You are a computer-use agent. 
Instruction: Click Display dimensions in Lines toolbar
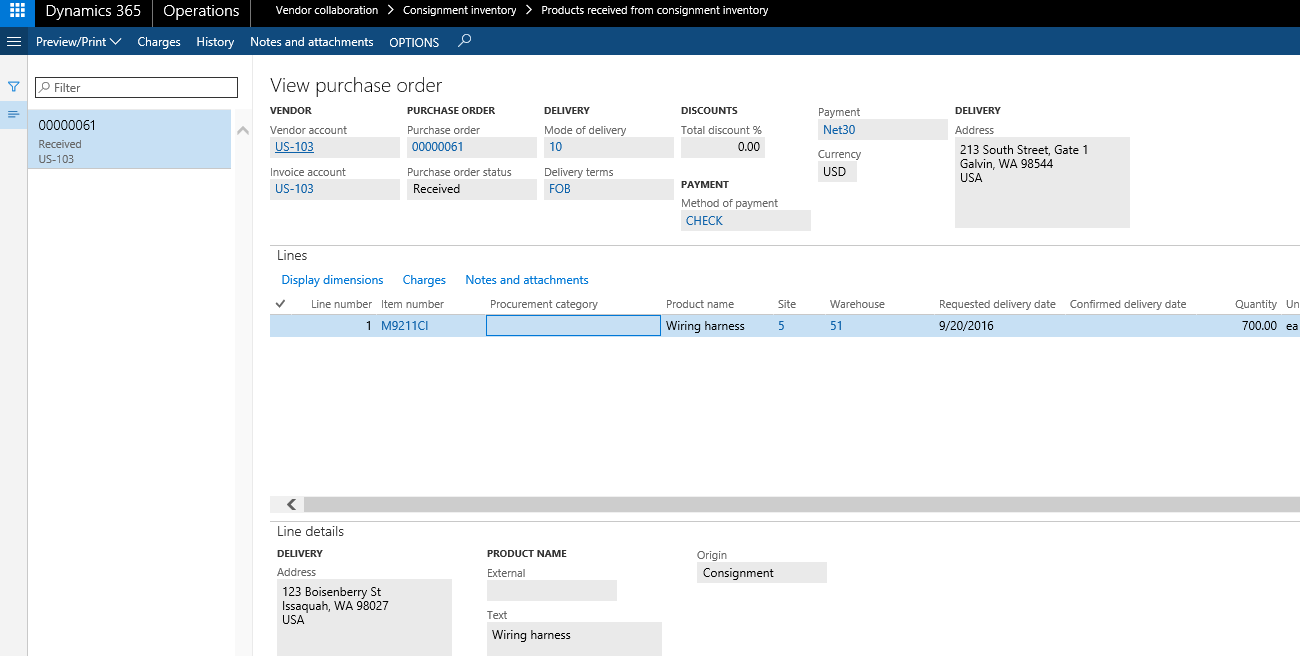pyautogui.click(x=332, y=280)
